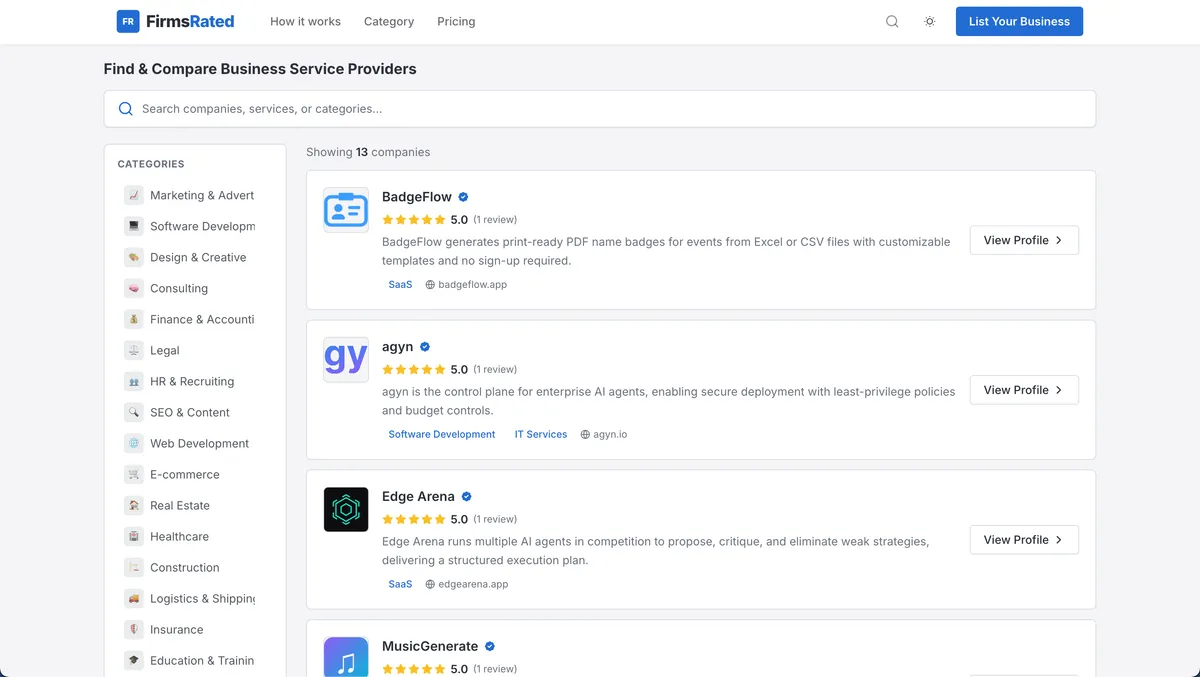This screenshot has height=677, width=1200.
Task: Open the agyn.io website link
Action: point(610,435)
